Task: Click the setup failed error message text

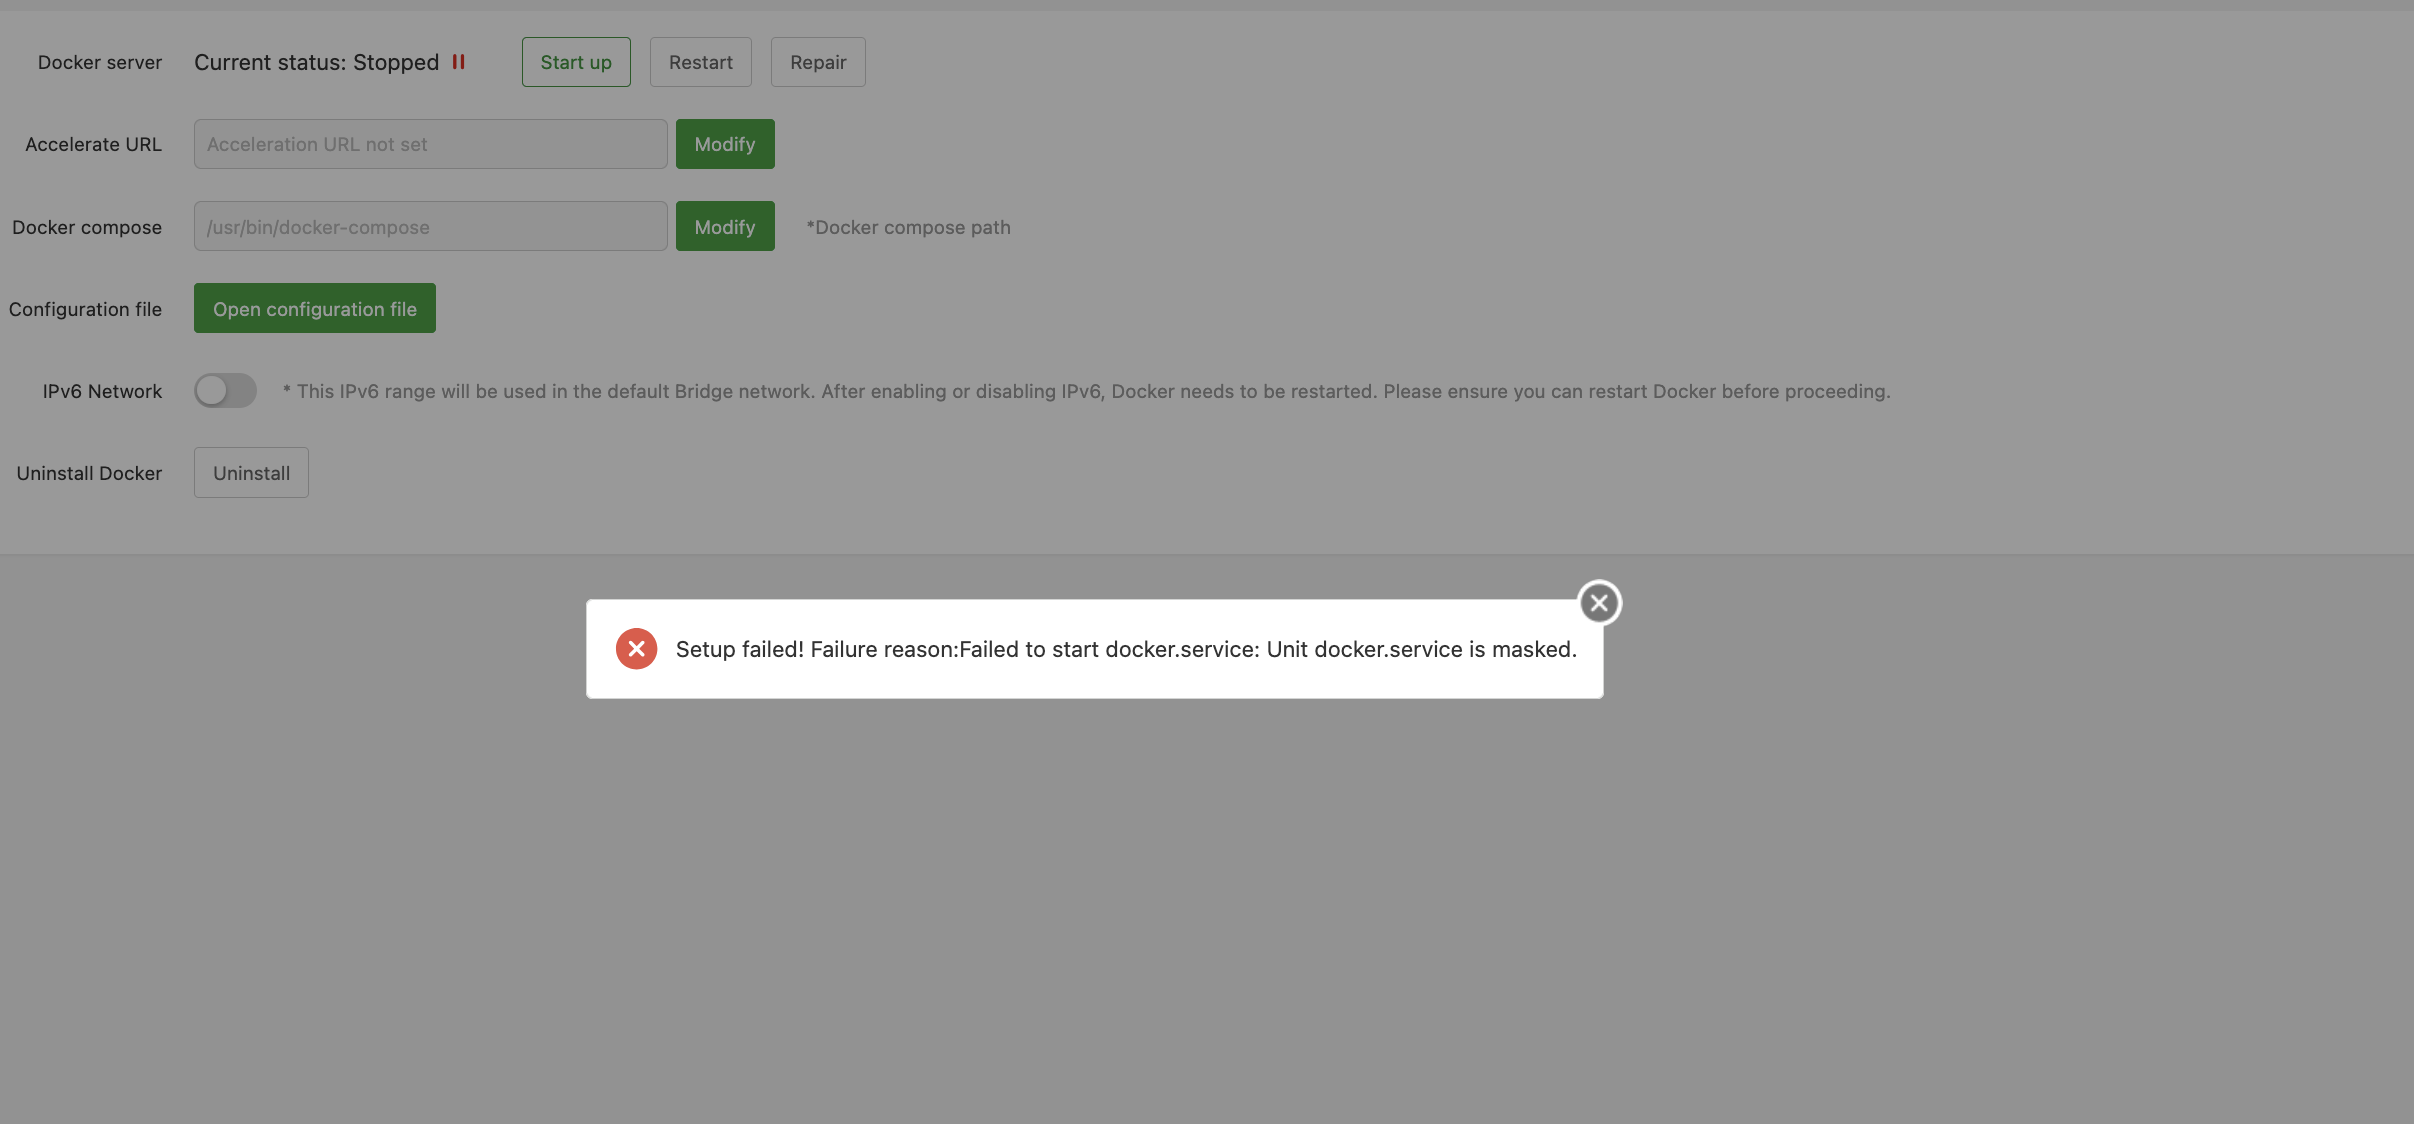Action: 1125,650
